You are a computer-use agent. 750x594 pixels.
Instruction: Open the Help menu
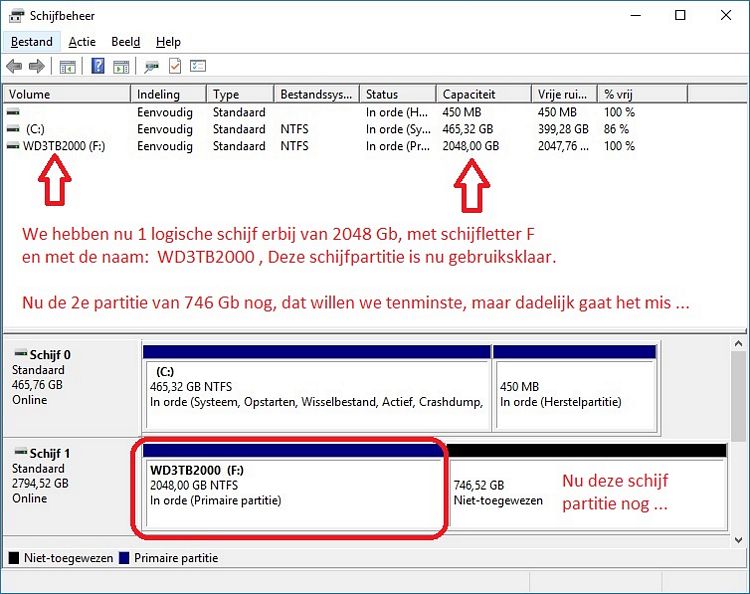tap(168, 42)
